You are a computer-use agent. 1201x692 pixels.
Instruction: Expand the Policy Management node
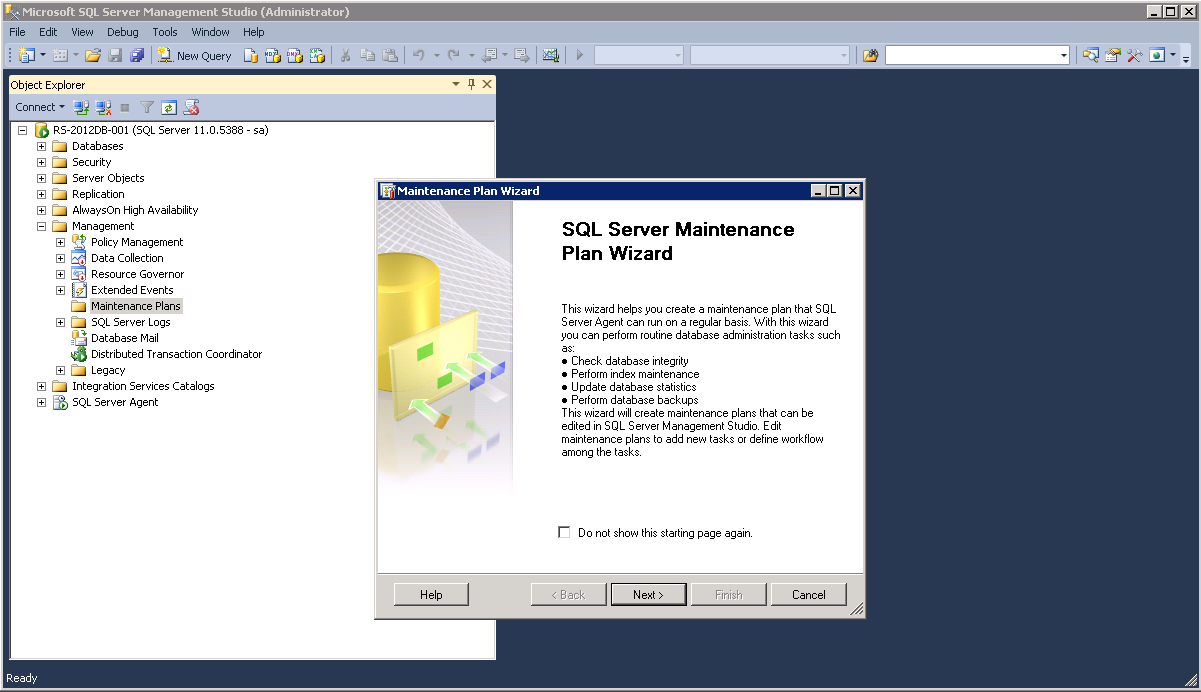[x=61, y=242]
